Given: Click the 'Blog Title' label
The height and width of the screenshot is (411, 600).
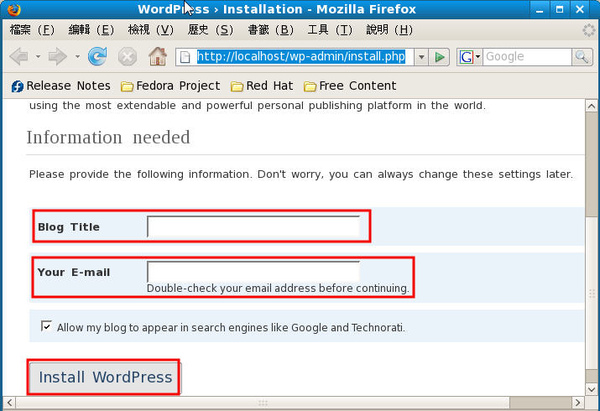Looking at the screenshot, I should (x=68, y=227).
